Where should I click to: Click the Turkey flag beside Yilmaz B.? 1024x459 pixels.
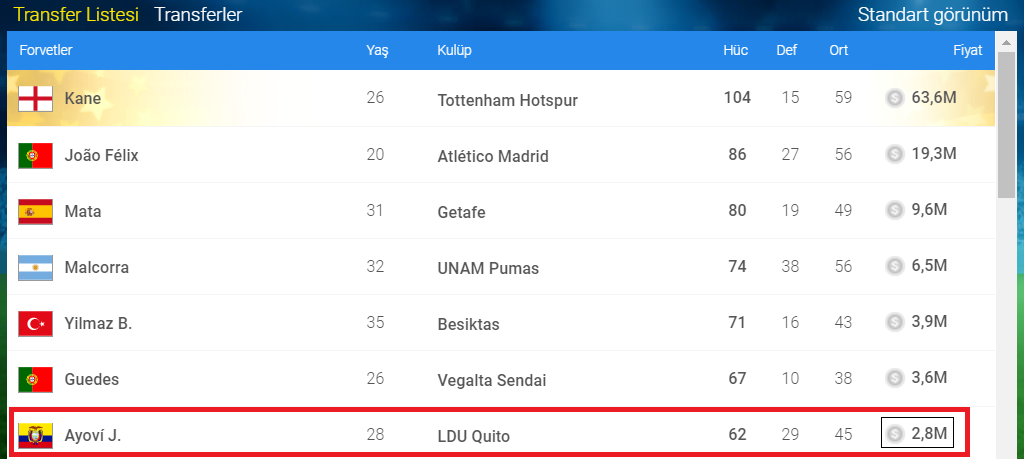click(x=34, y=323)
